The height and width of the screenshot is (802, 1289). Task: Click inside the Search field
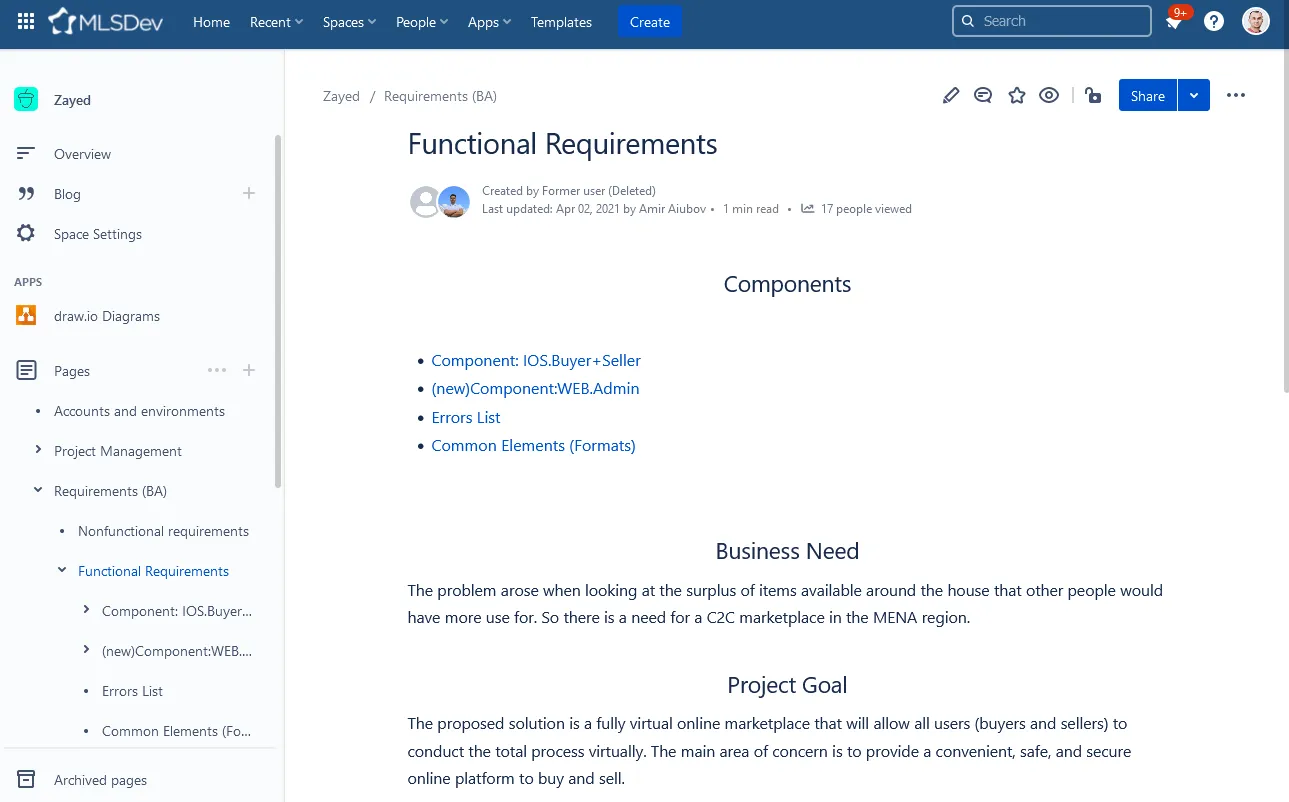1050,21
